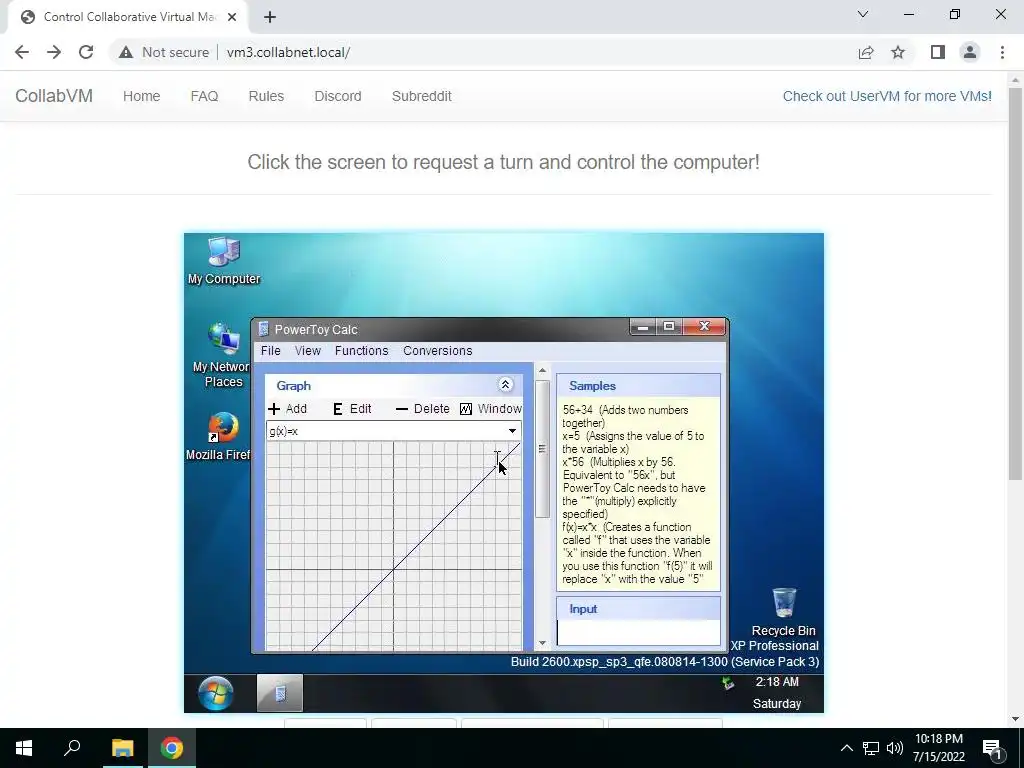Click the browser page vertical scrollbar

coord(1015,284)
